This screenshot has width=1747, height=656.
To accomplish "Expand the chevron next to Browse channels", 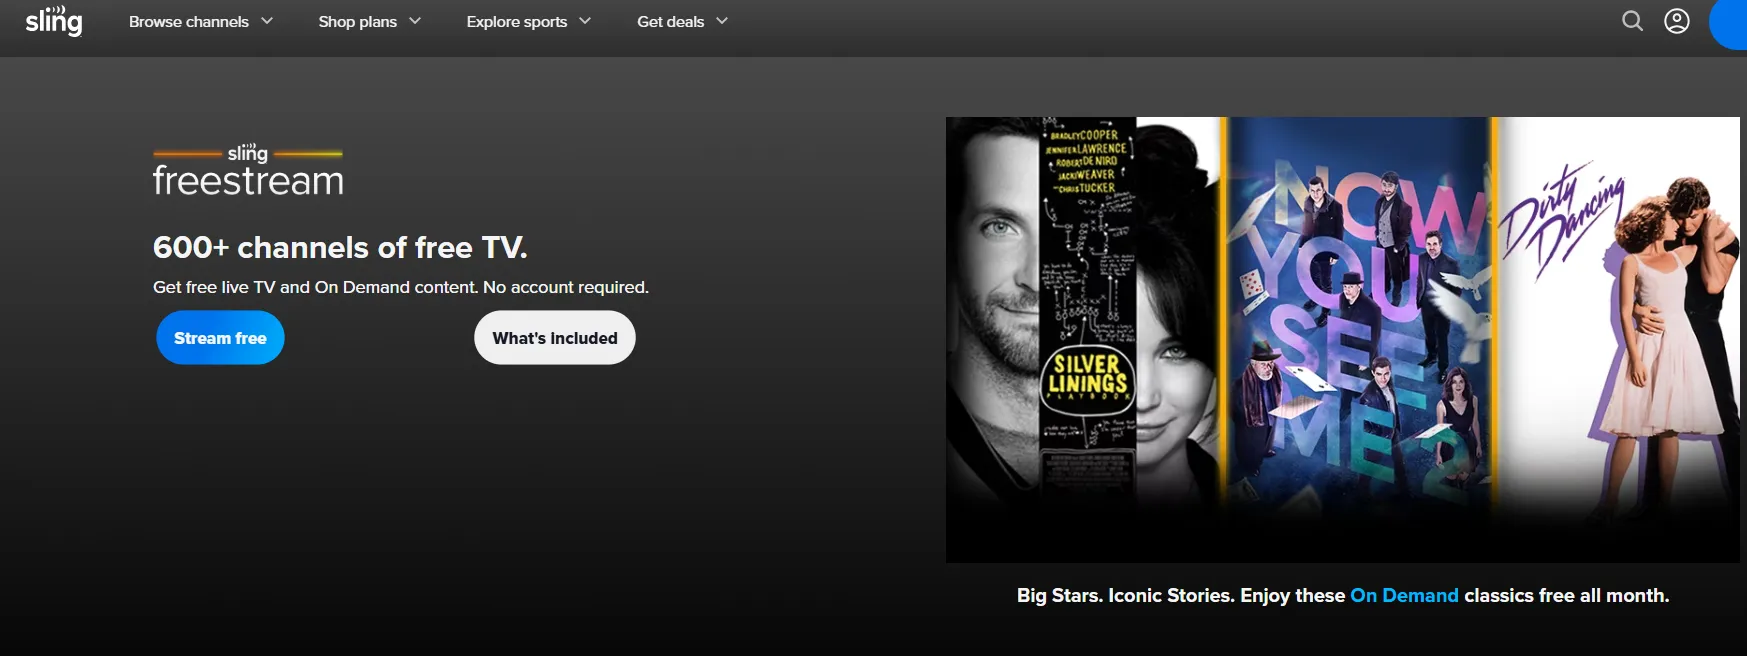I will point(267,21).
